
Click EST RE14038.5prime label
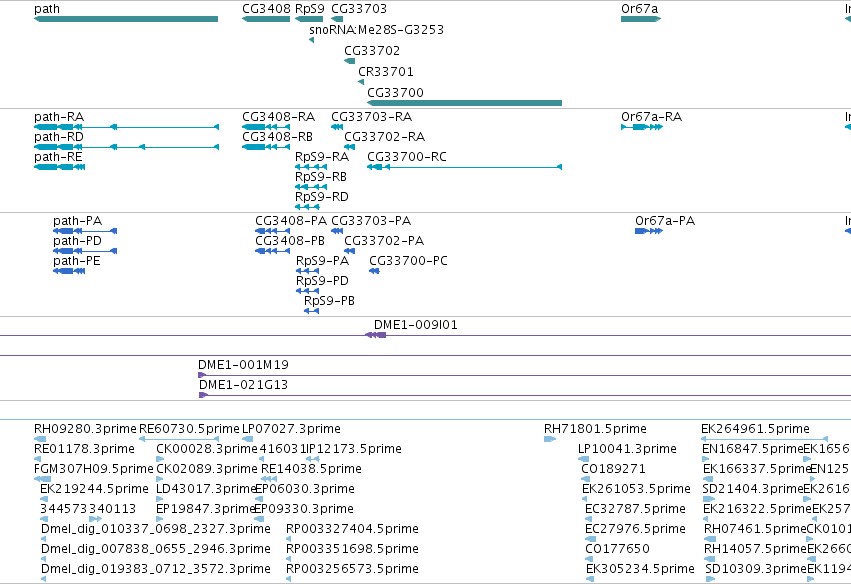[x=311, y=469]
